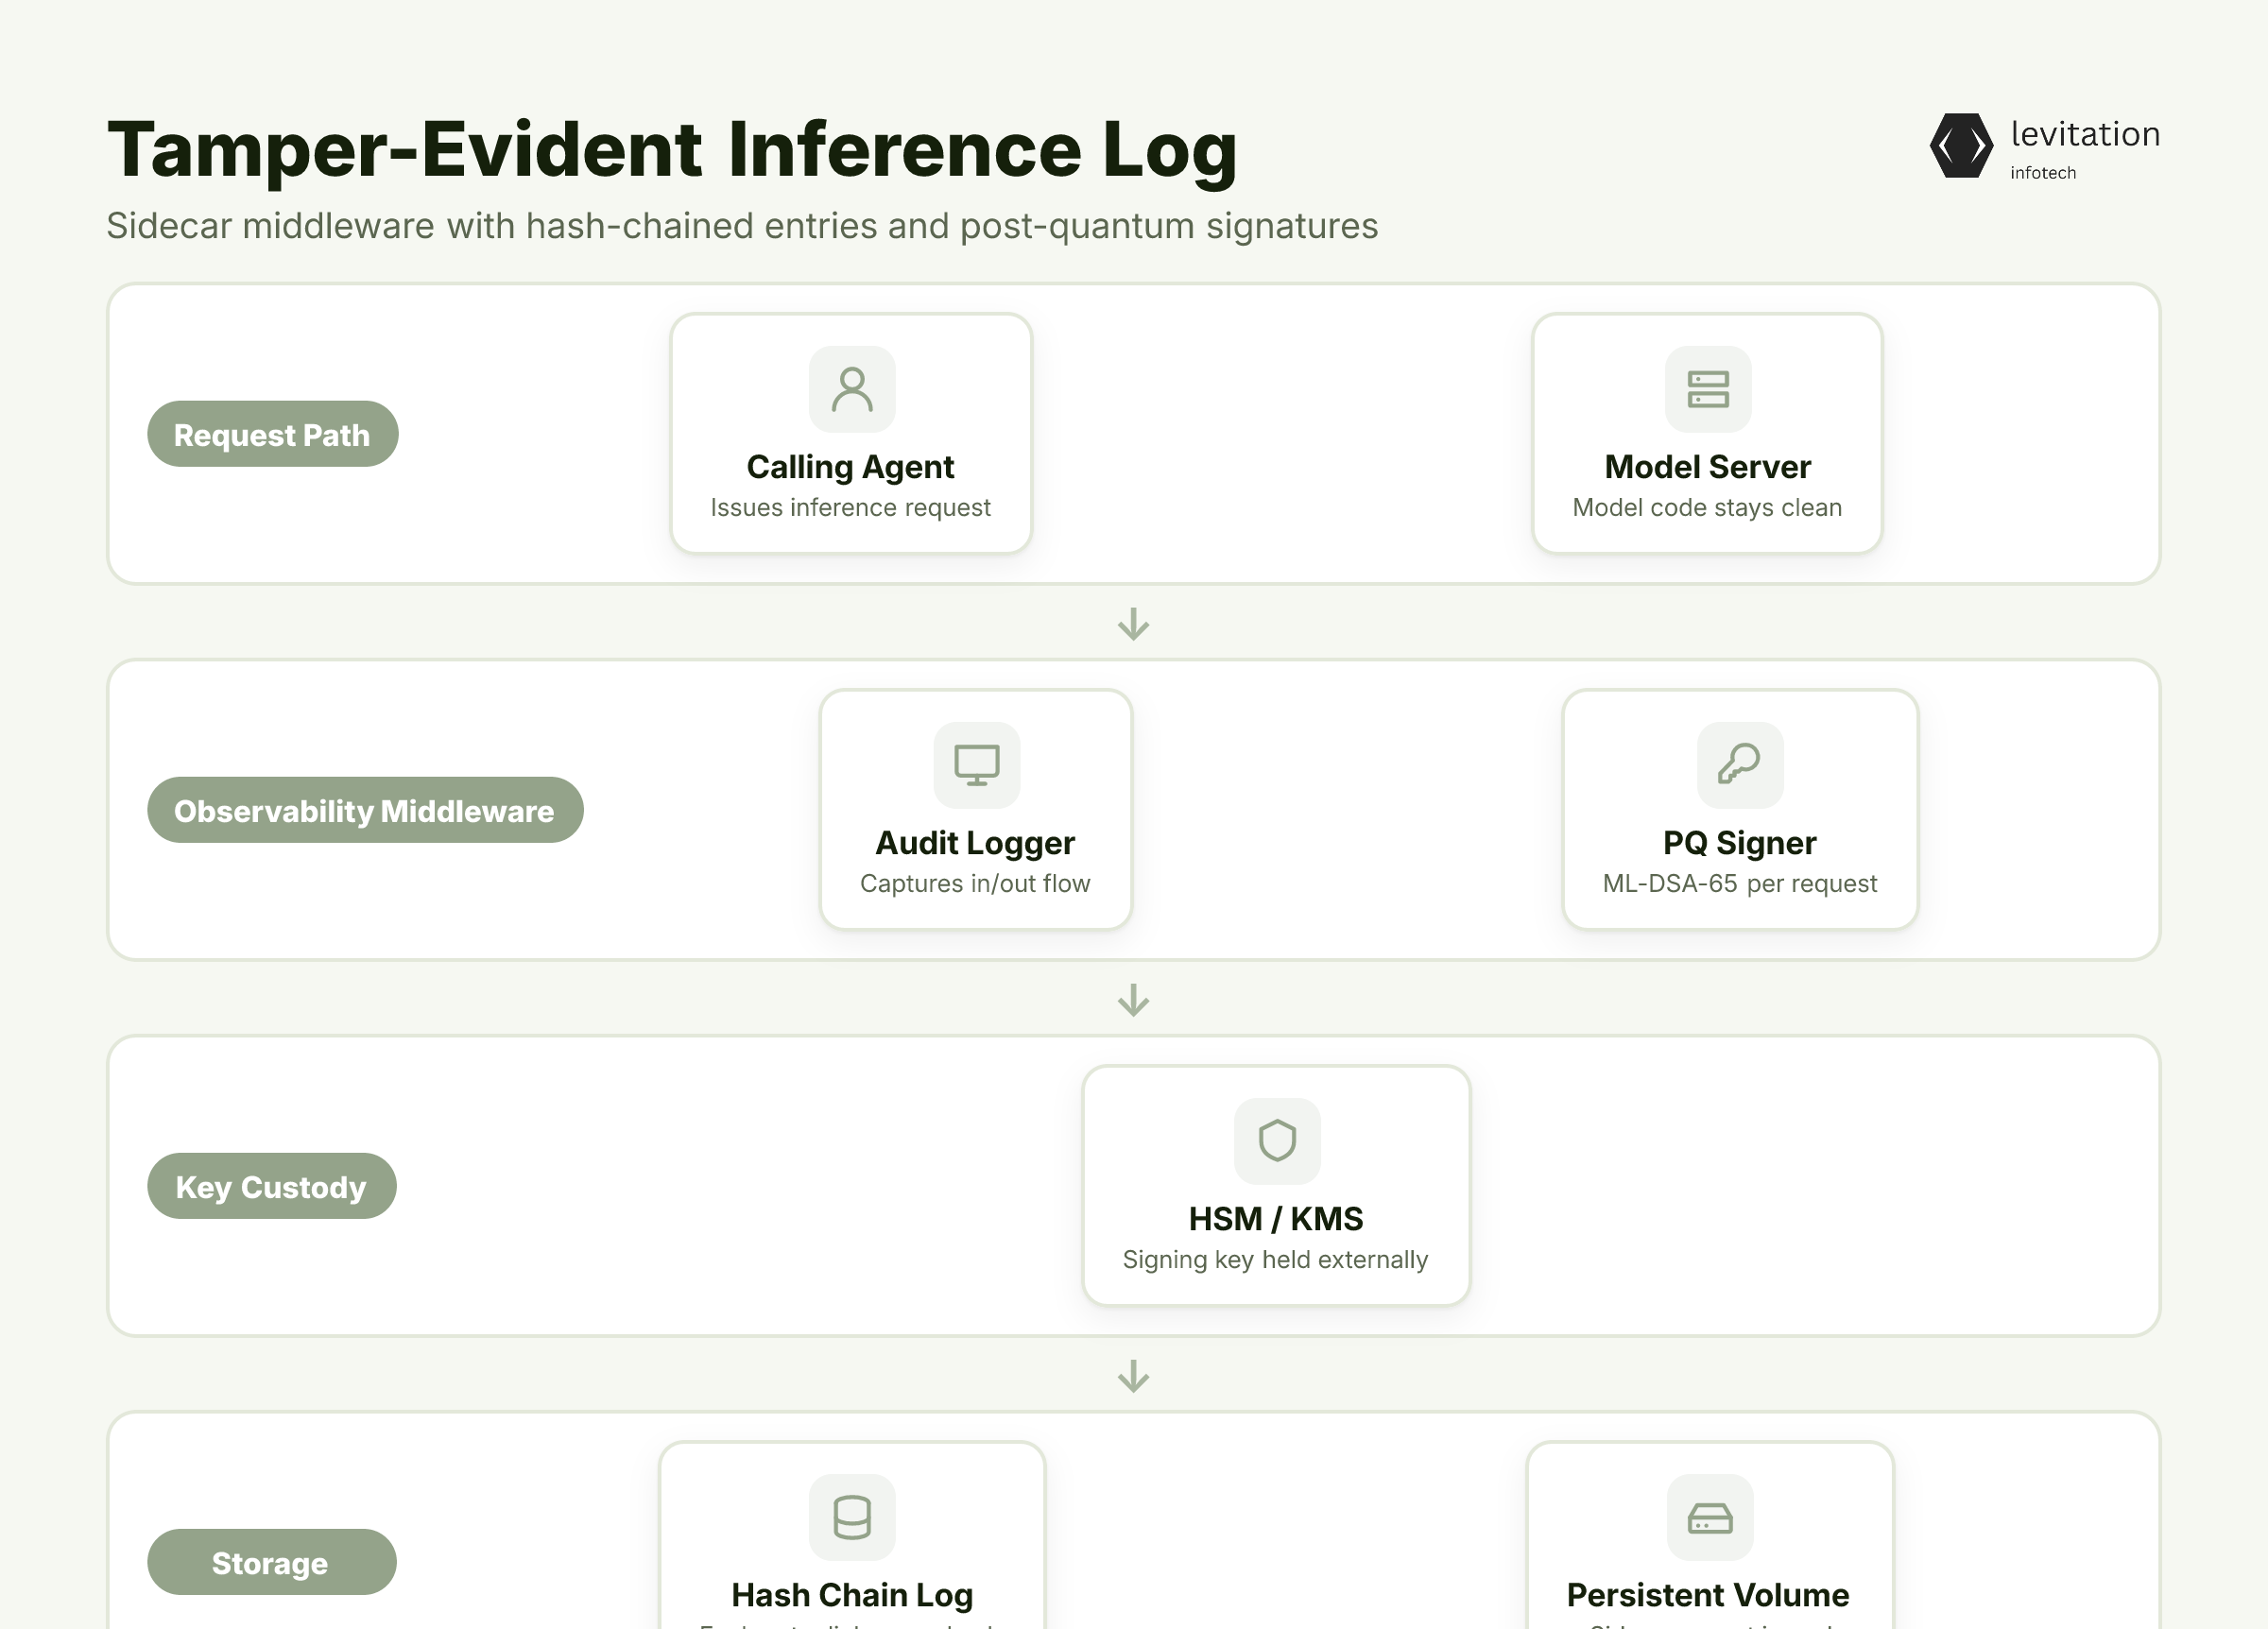The image size is (2268, 1629).
Task: Click the Hash Chain Log card title
Action: coord(852,1595)
